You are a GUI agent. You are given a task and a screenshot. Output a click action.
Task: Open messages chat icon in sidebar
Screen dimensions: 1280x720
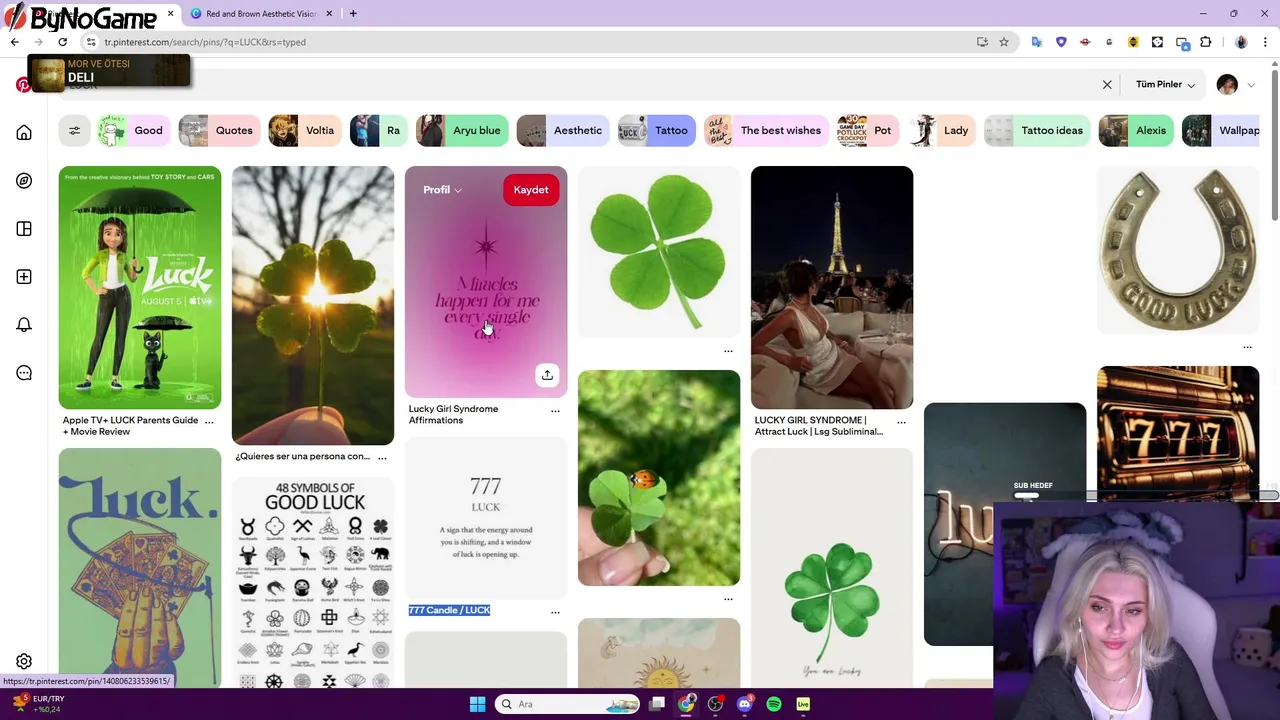(24, 373)
